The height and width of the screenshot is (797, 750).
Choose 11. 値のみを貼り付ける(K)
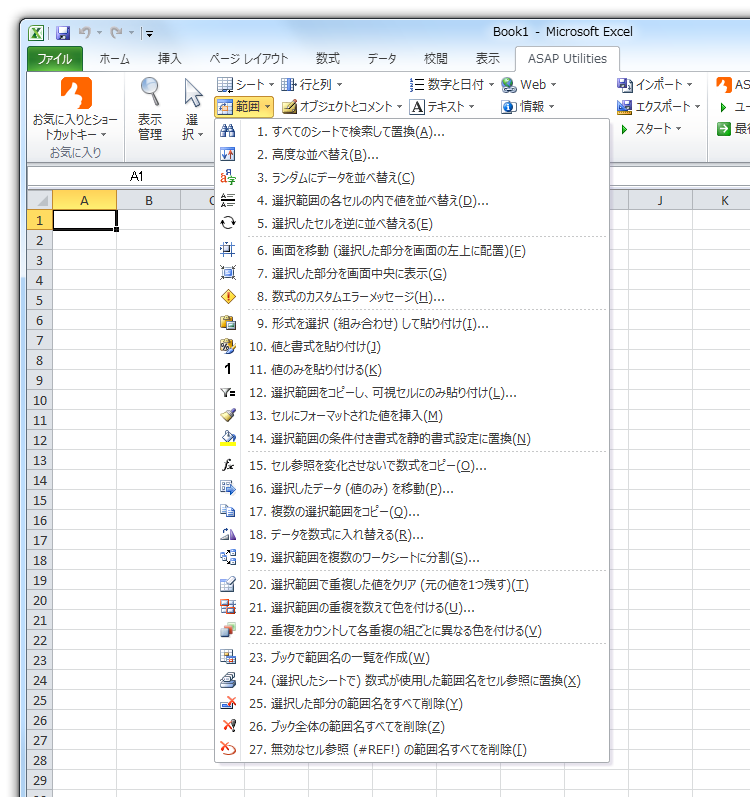point(412,370)
